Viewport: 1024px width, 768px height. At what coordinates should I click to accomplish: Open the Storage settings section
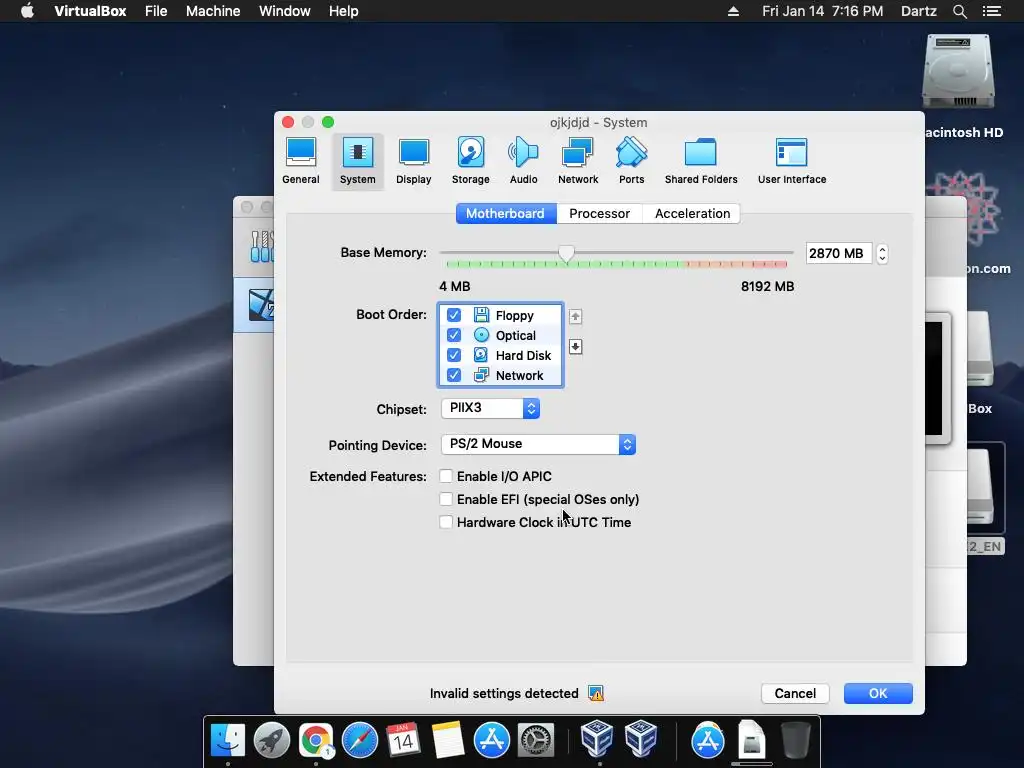point(470,161)
